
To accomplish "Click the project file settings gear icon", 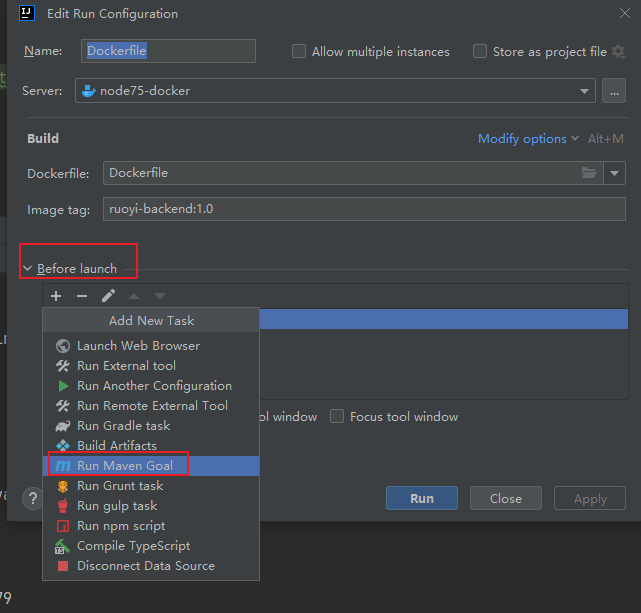I will 618,51.
